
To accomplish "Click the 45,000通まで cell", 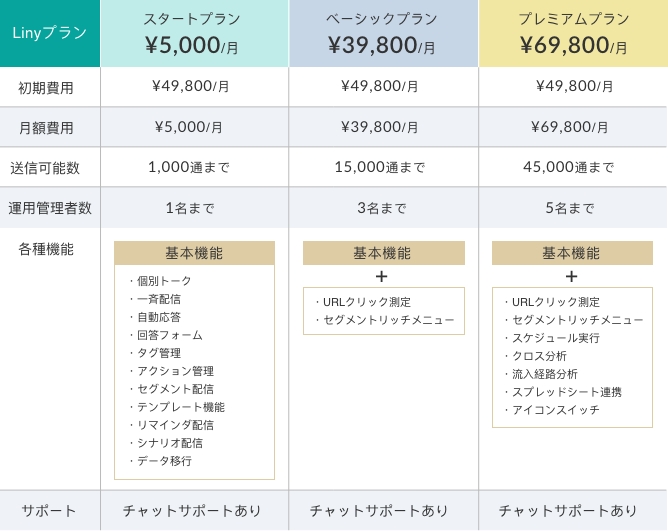I will coord(568,167).
